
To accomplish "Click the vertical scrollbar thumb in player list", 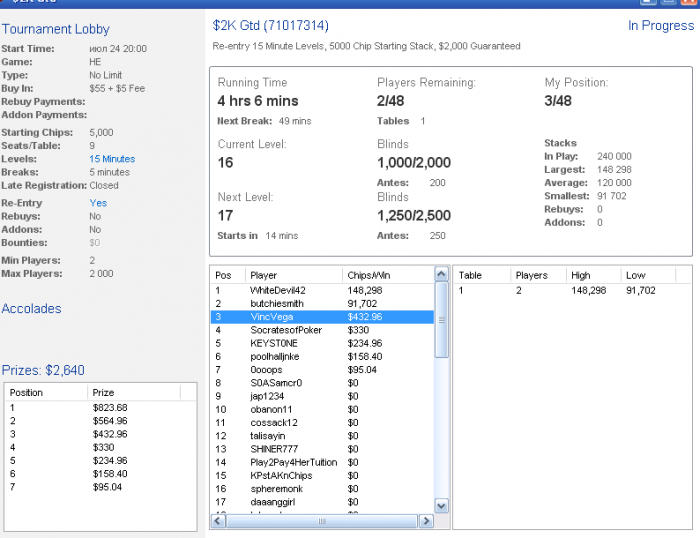I will click(441, 320).
